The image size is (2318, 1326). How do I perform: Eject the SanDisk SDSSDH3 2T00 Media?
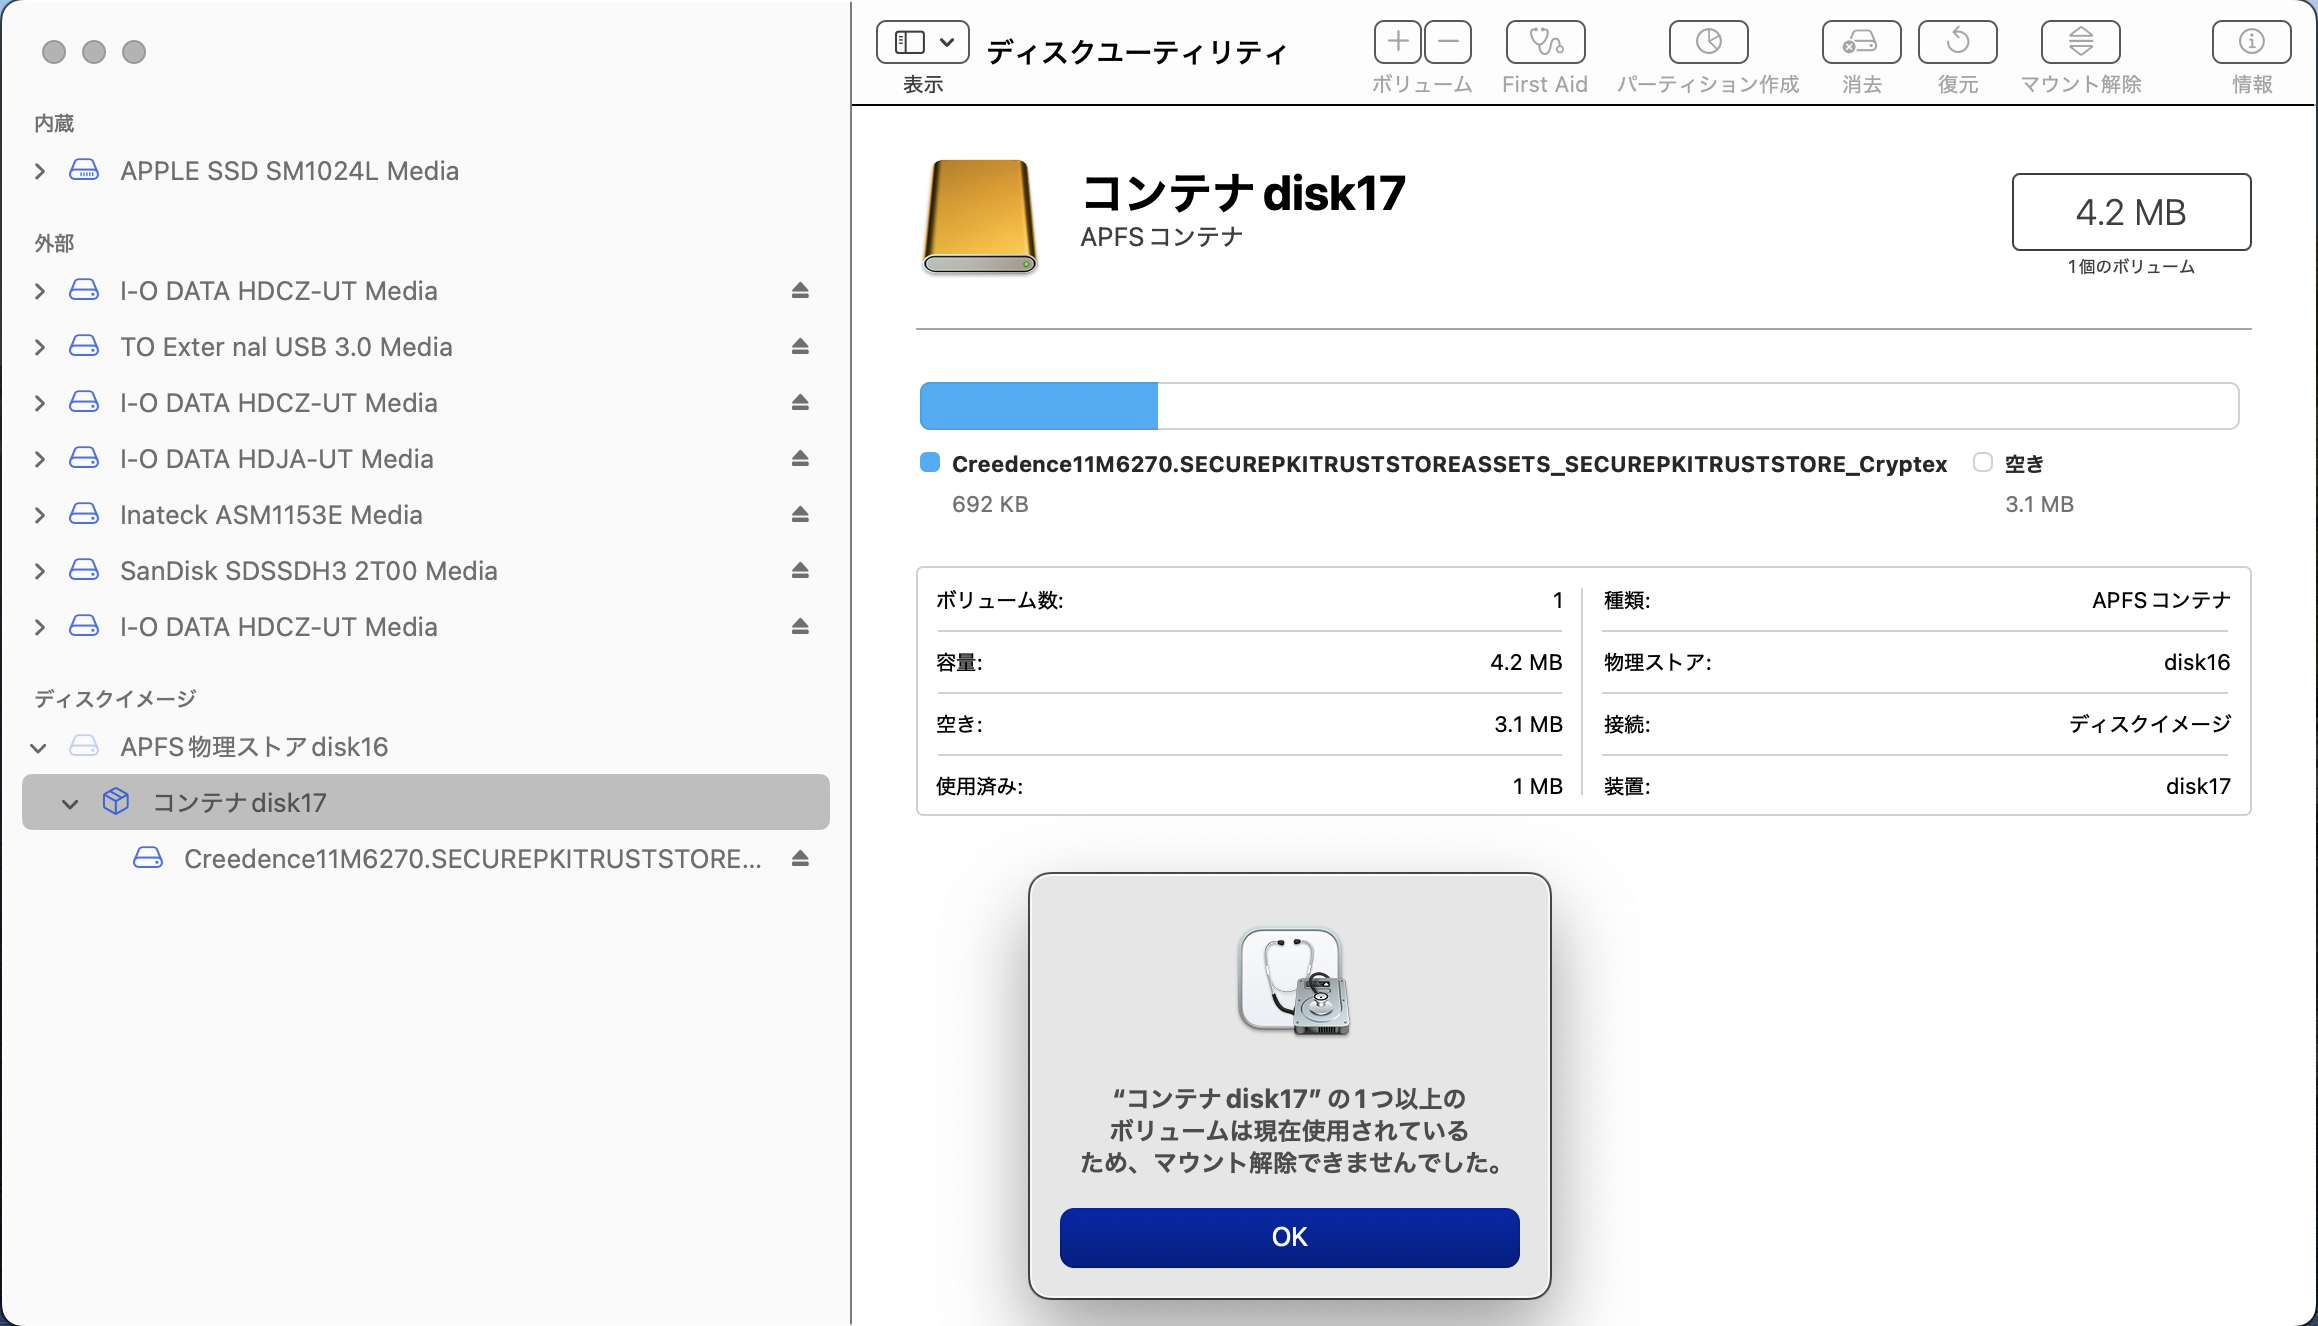[x=800, y=571]
